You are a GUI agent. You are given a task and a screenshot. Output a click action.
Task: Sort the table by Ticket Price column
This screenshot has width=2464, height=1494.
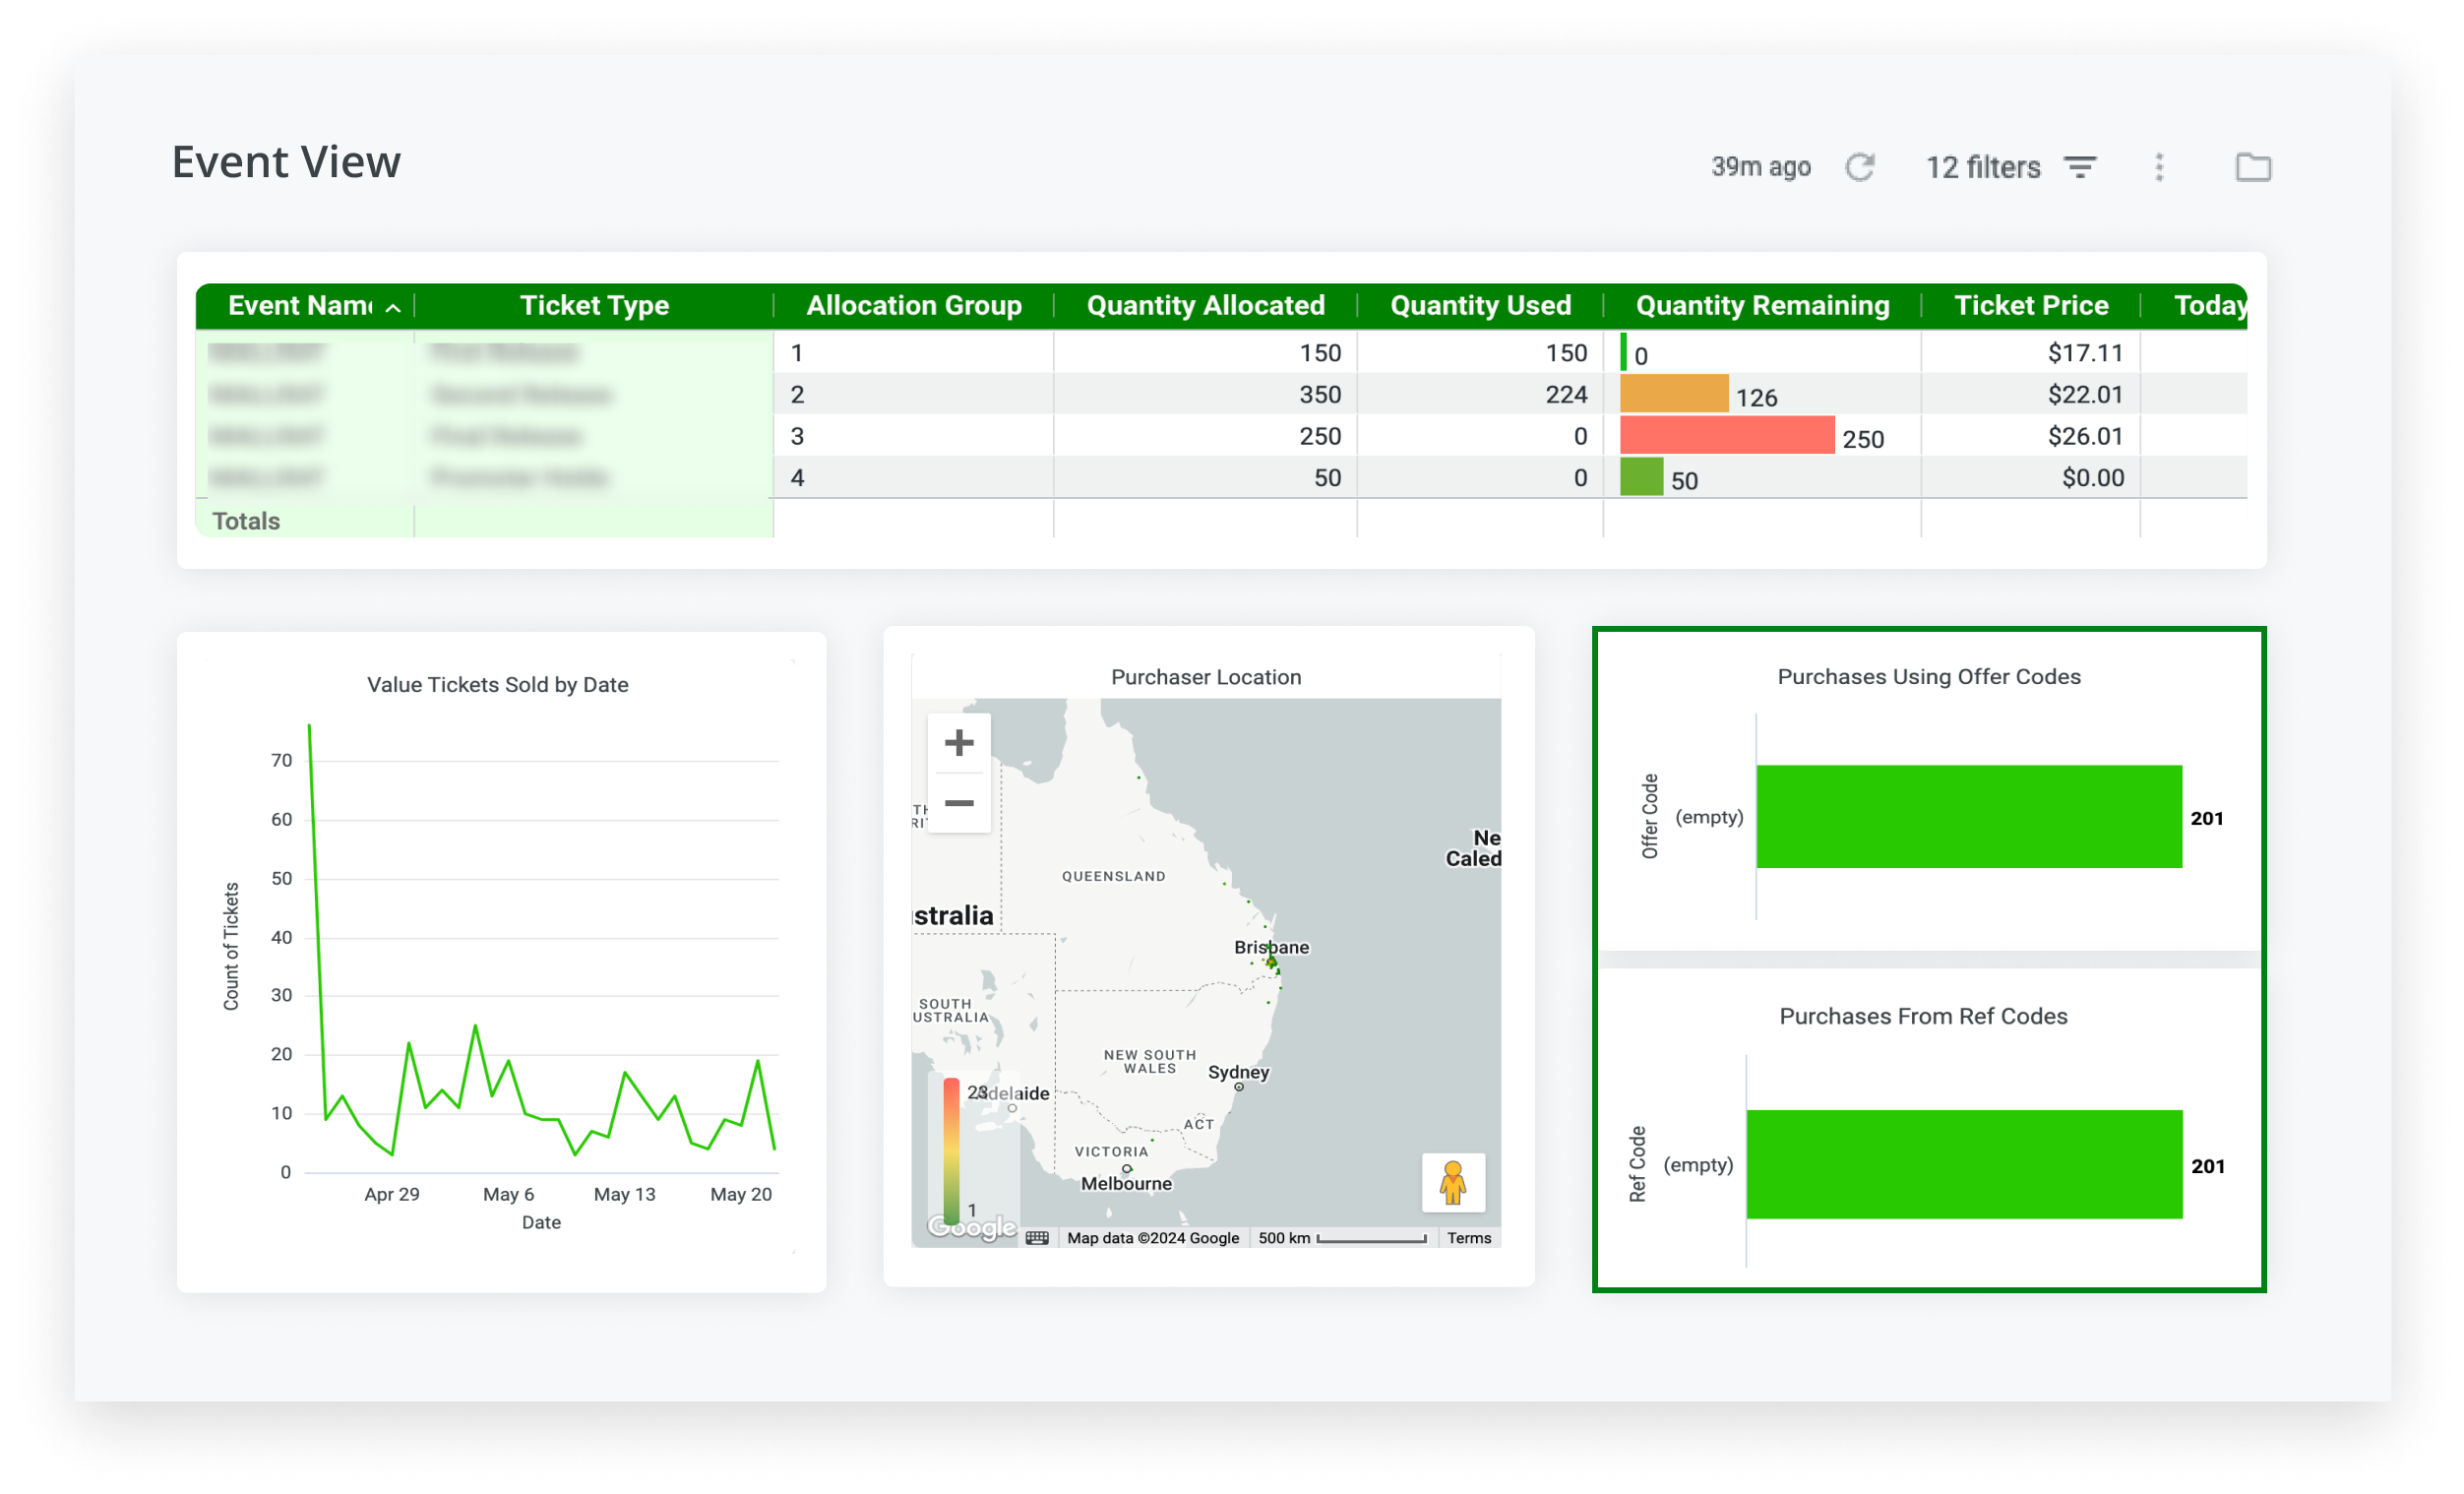(2030, 305)
